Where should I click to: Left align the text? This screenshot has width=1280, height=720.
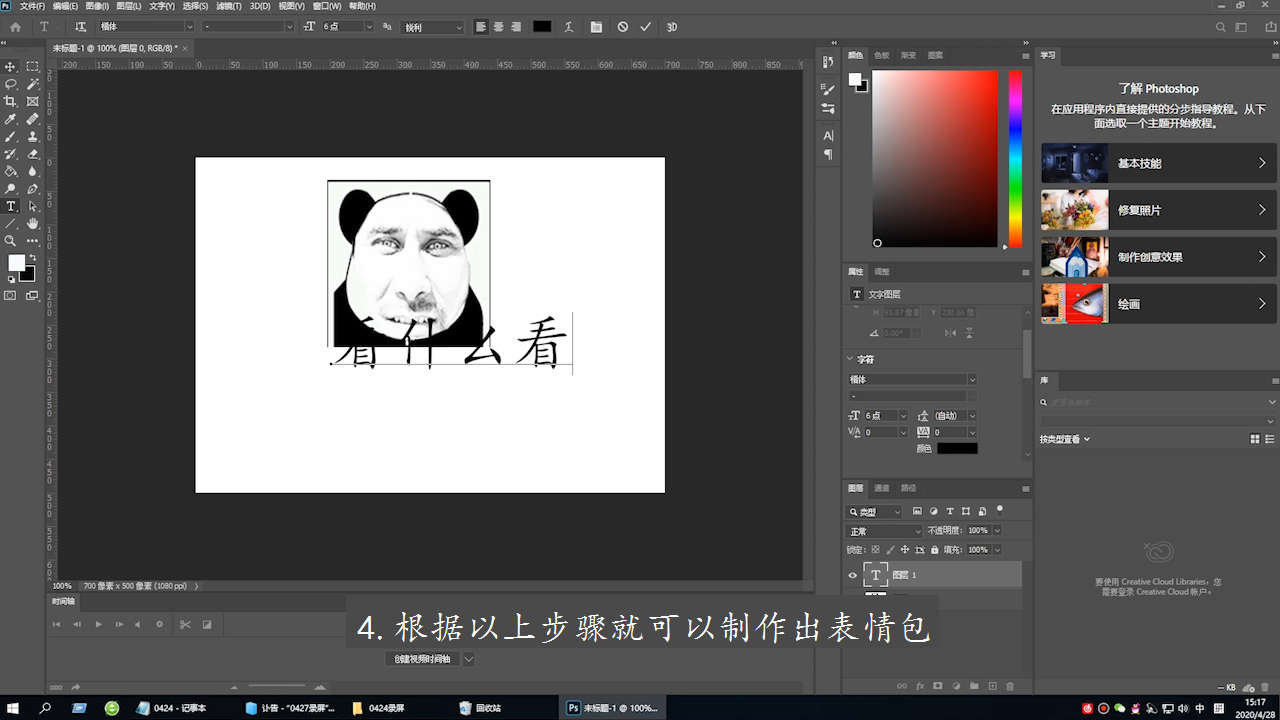[x=481, y=27]
